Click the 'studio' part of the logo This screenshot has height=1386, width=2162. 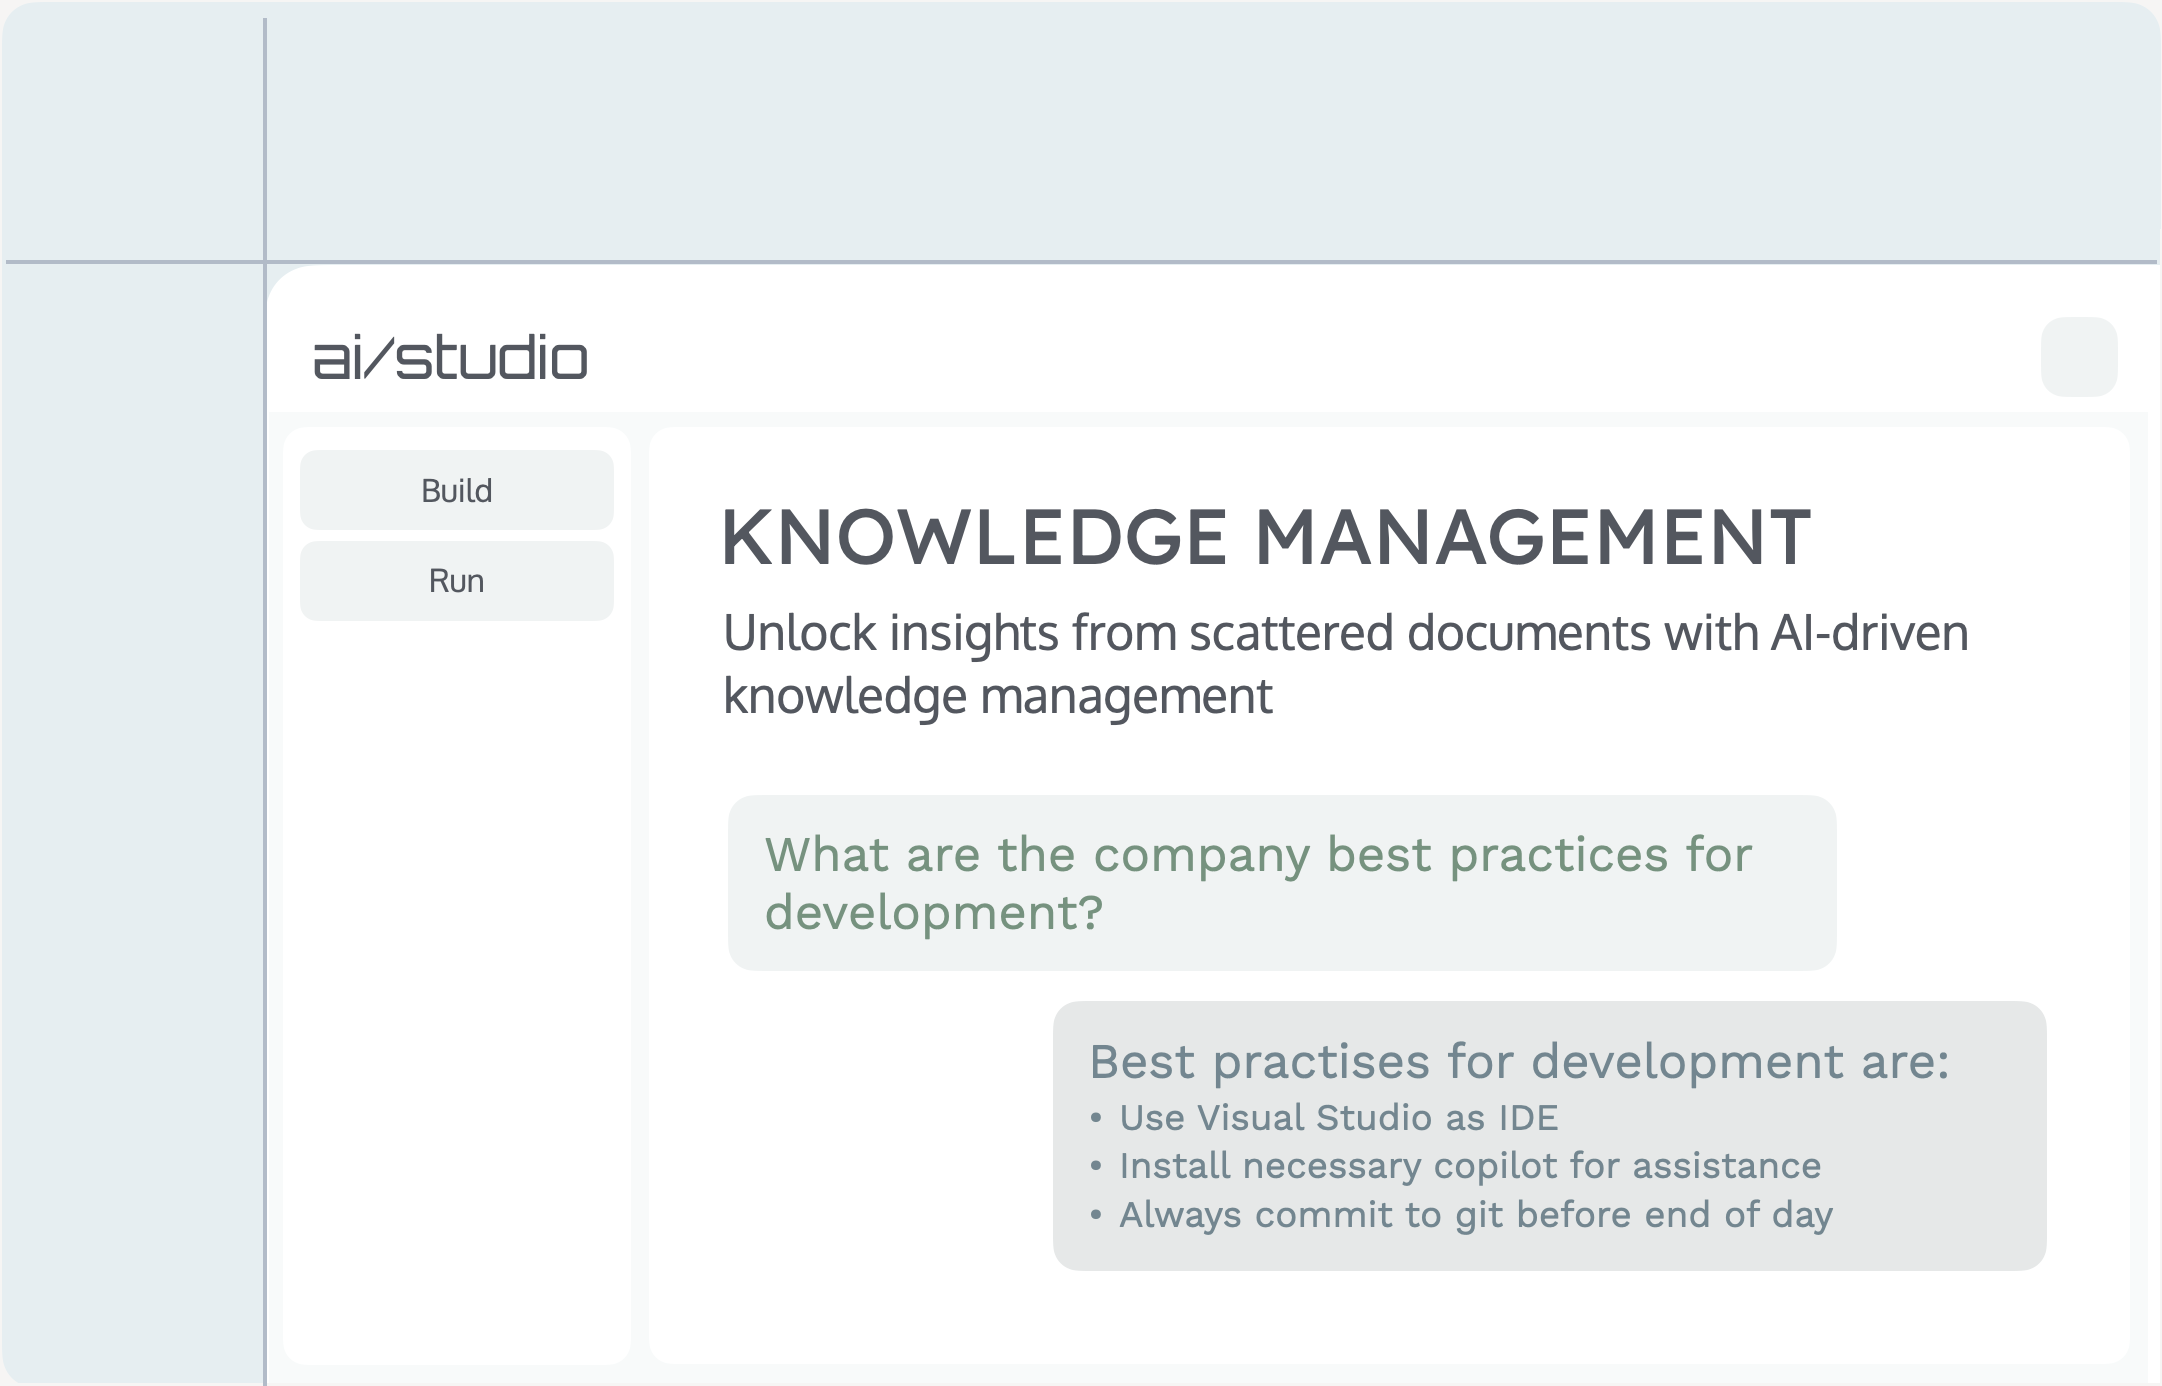492,358
